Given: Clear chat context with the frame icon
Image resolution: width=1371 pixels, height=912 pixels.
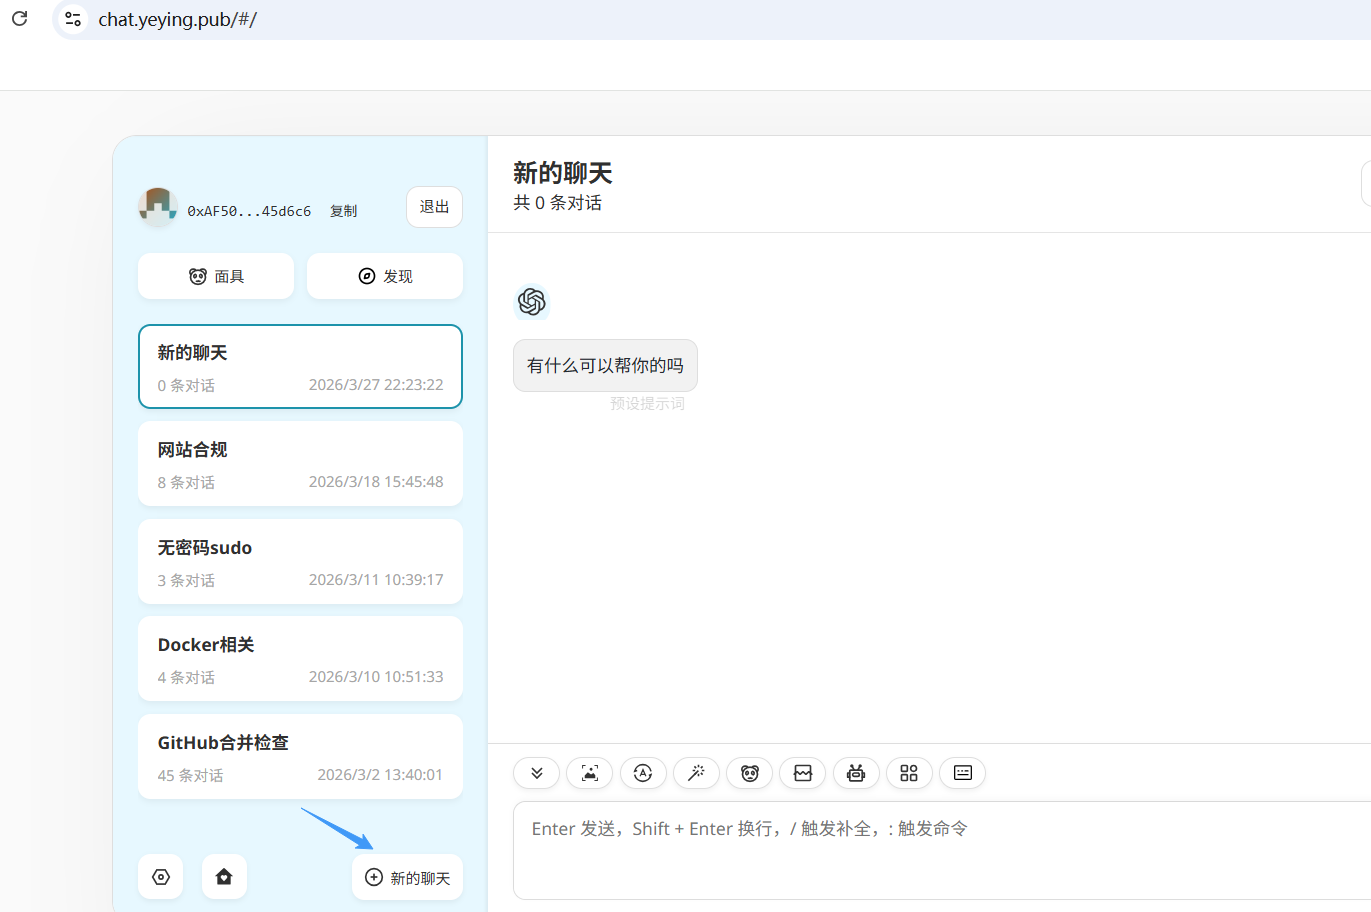Looking at the screenshot, I should 802,773.
